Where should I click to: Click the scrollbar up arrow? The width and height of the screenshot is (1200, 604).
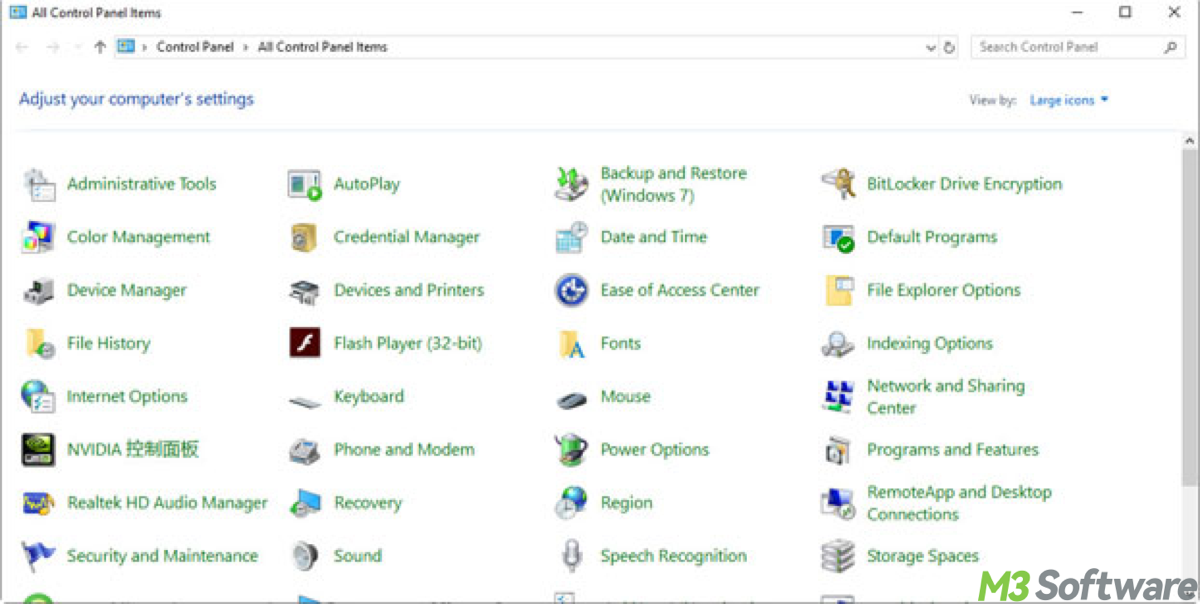[x=1190, y=140]
